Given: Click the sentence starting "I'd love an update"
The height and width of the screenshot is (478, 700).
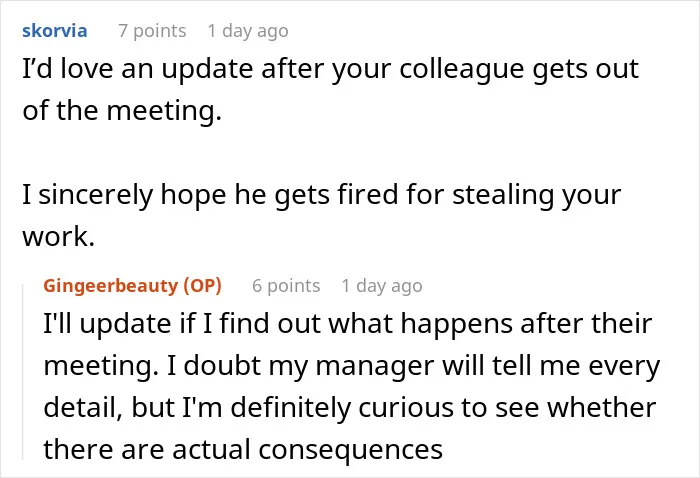Looking at the screenshot, I should 330,89.
